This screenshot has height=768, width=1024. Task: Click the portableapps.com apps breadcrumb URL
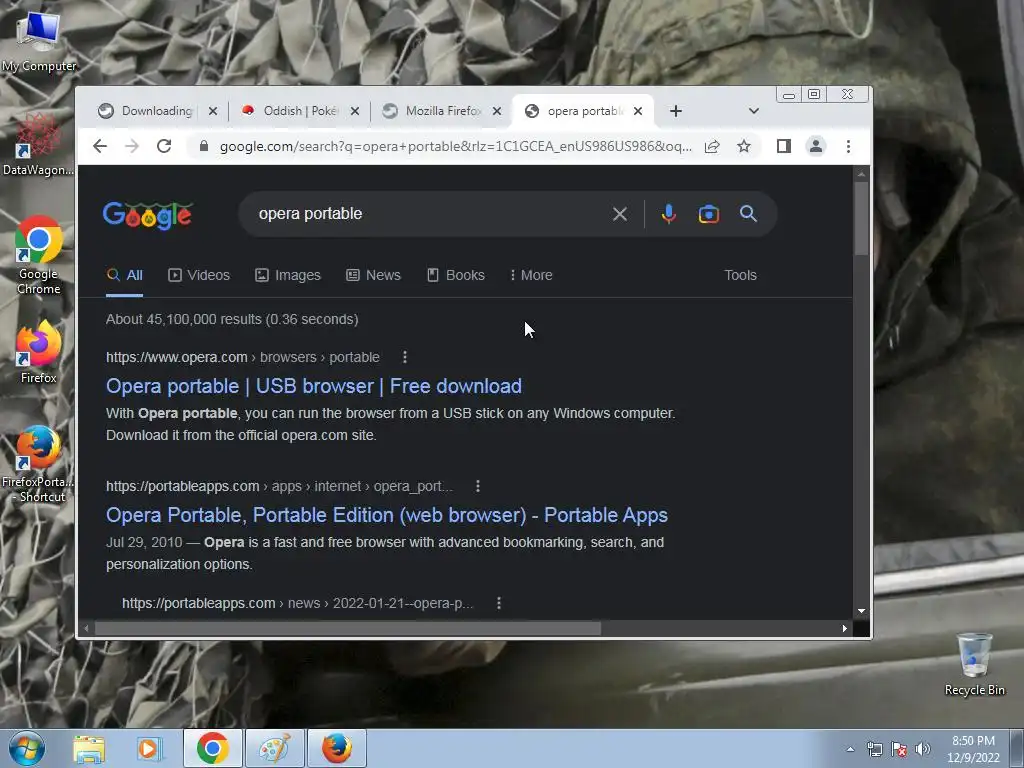click(x=280, y=487)
